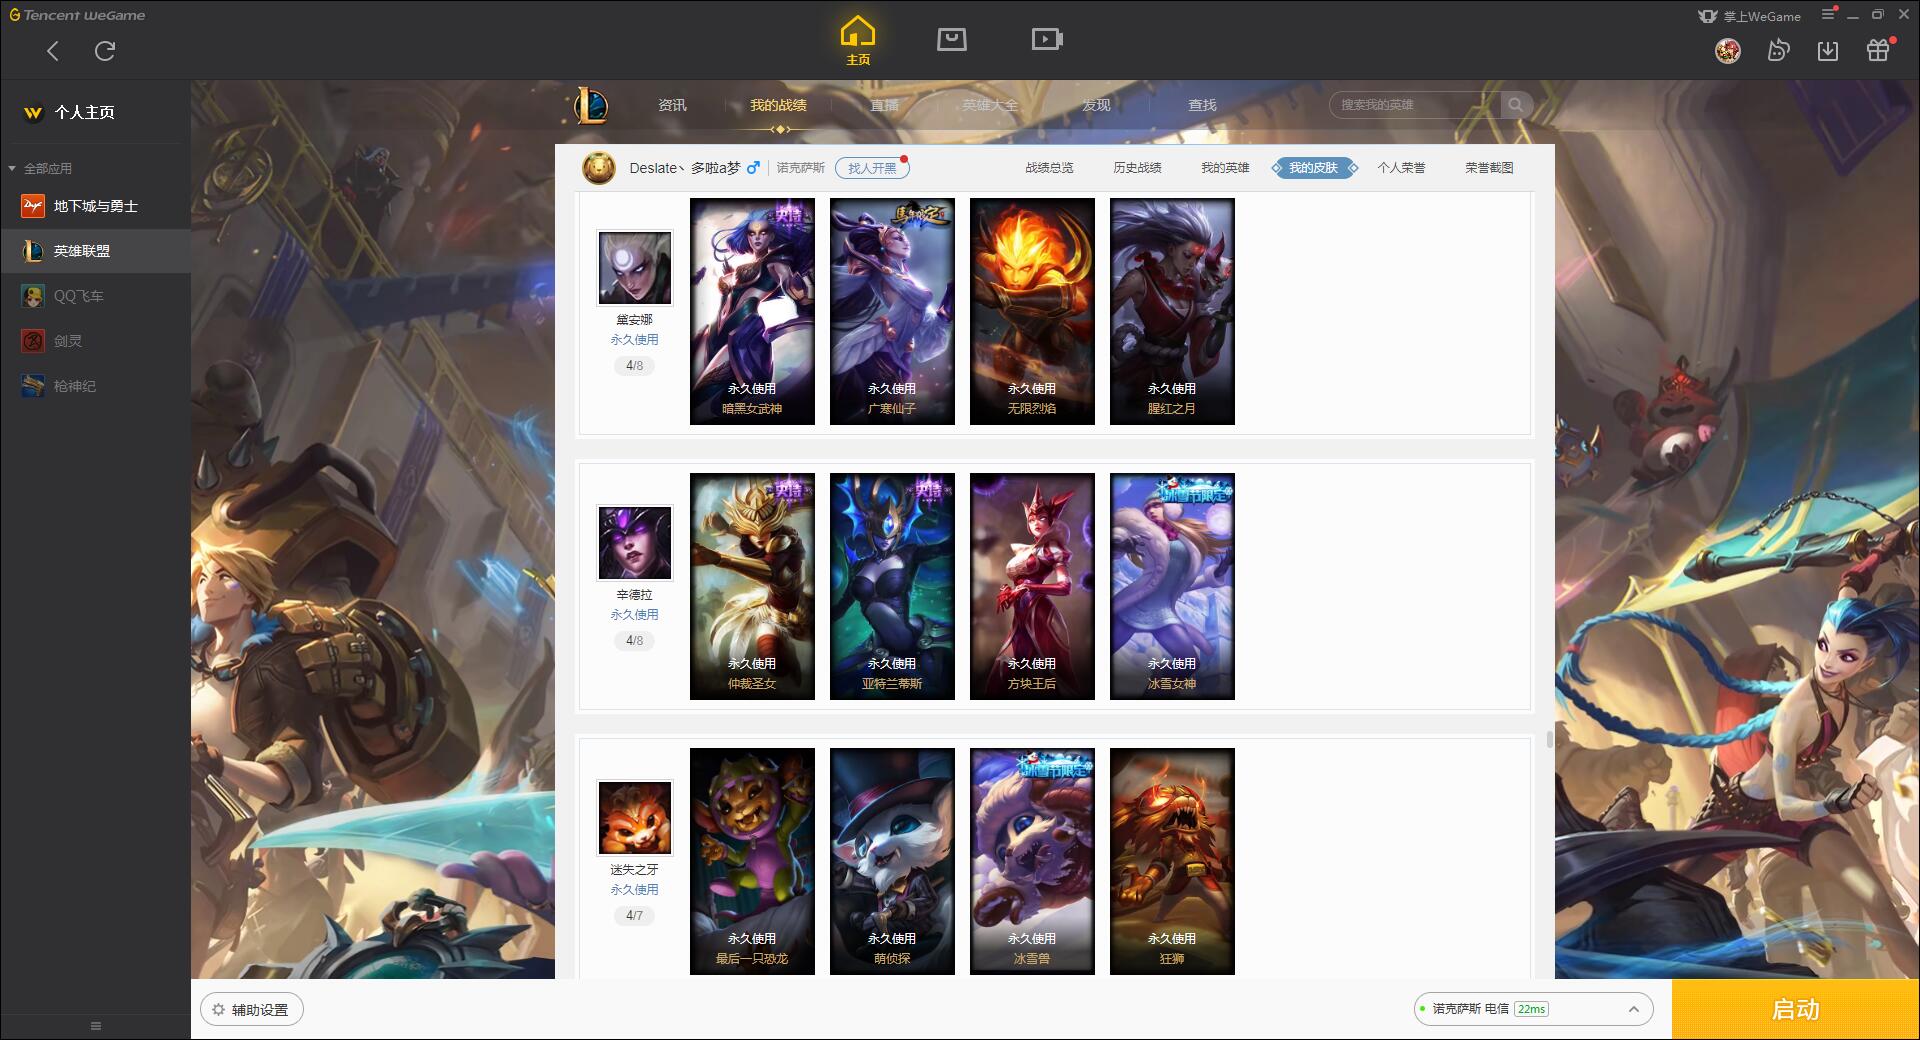Click the search magnifier icon
This screenshot has width=1920, height=1040.
click(x=1516, y=105)
